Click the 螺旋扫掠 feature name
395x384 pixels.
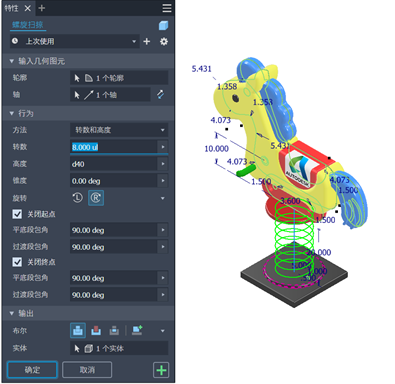[x=28, y=25]
